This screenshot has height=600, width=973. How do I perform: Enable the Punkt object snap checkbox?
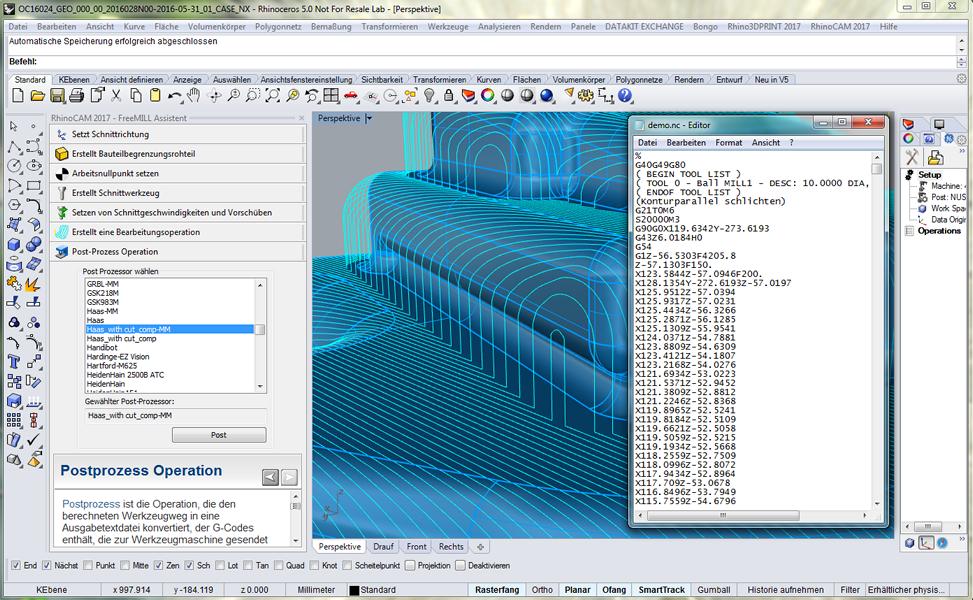point(88,565)
